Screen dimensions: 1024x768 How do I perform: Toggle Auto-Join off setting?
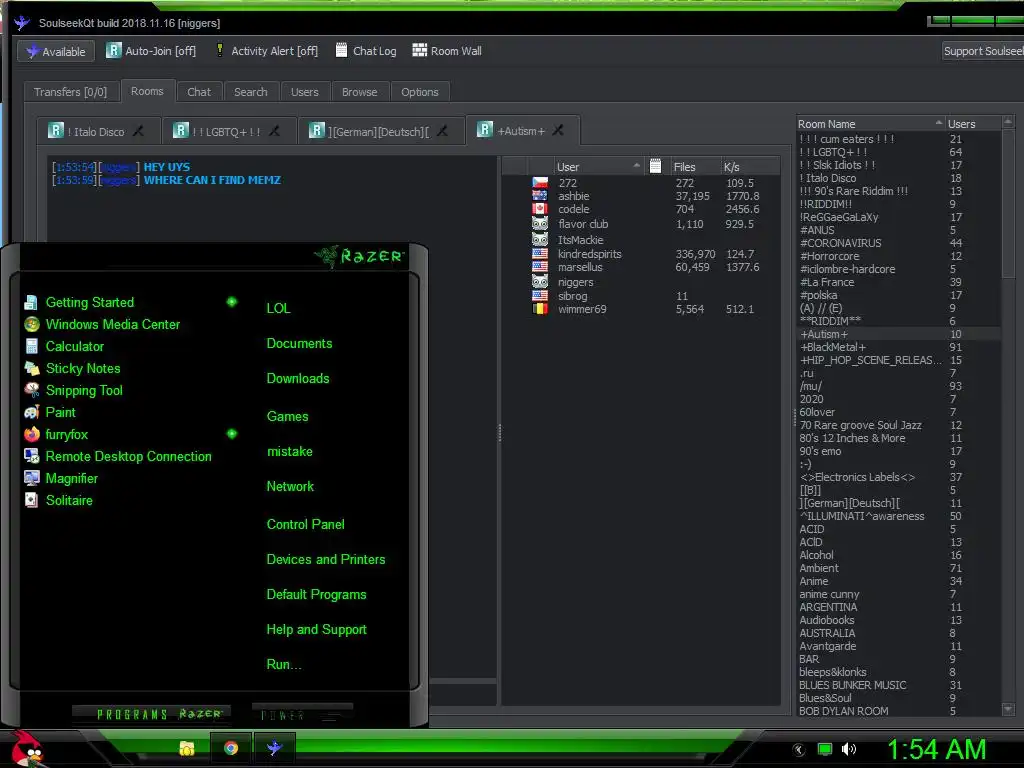coord(151,51)
